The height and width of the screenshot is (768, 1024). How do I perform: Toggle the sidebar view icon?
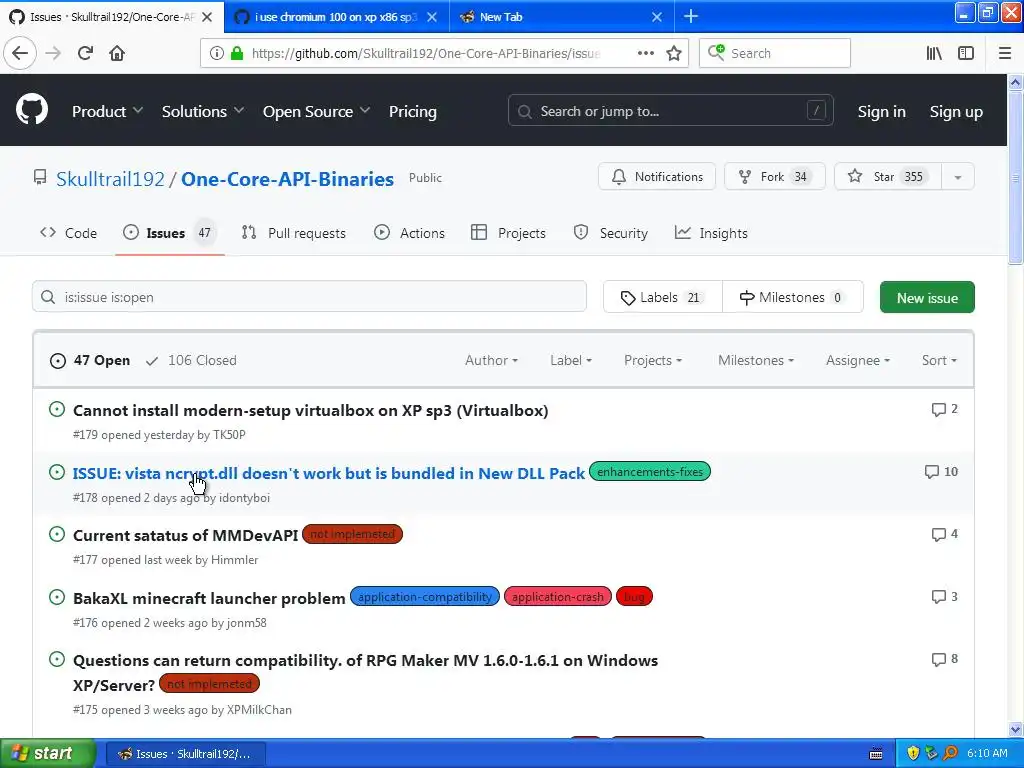pyautogui.click(x=966, y=54)
